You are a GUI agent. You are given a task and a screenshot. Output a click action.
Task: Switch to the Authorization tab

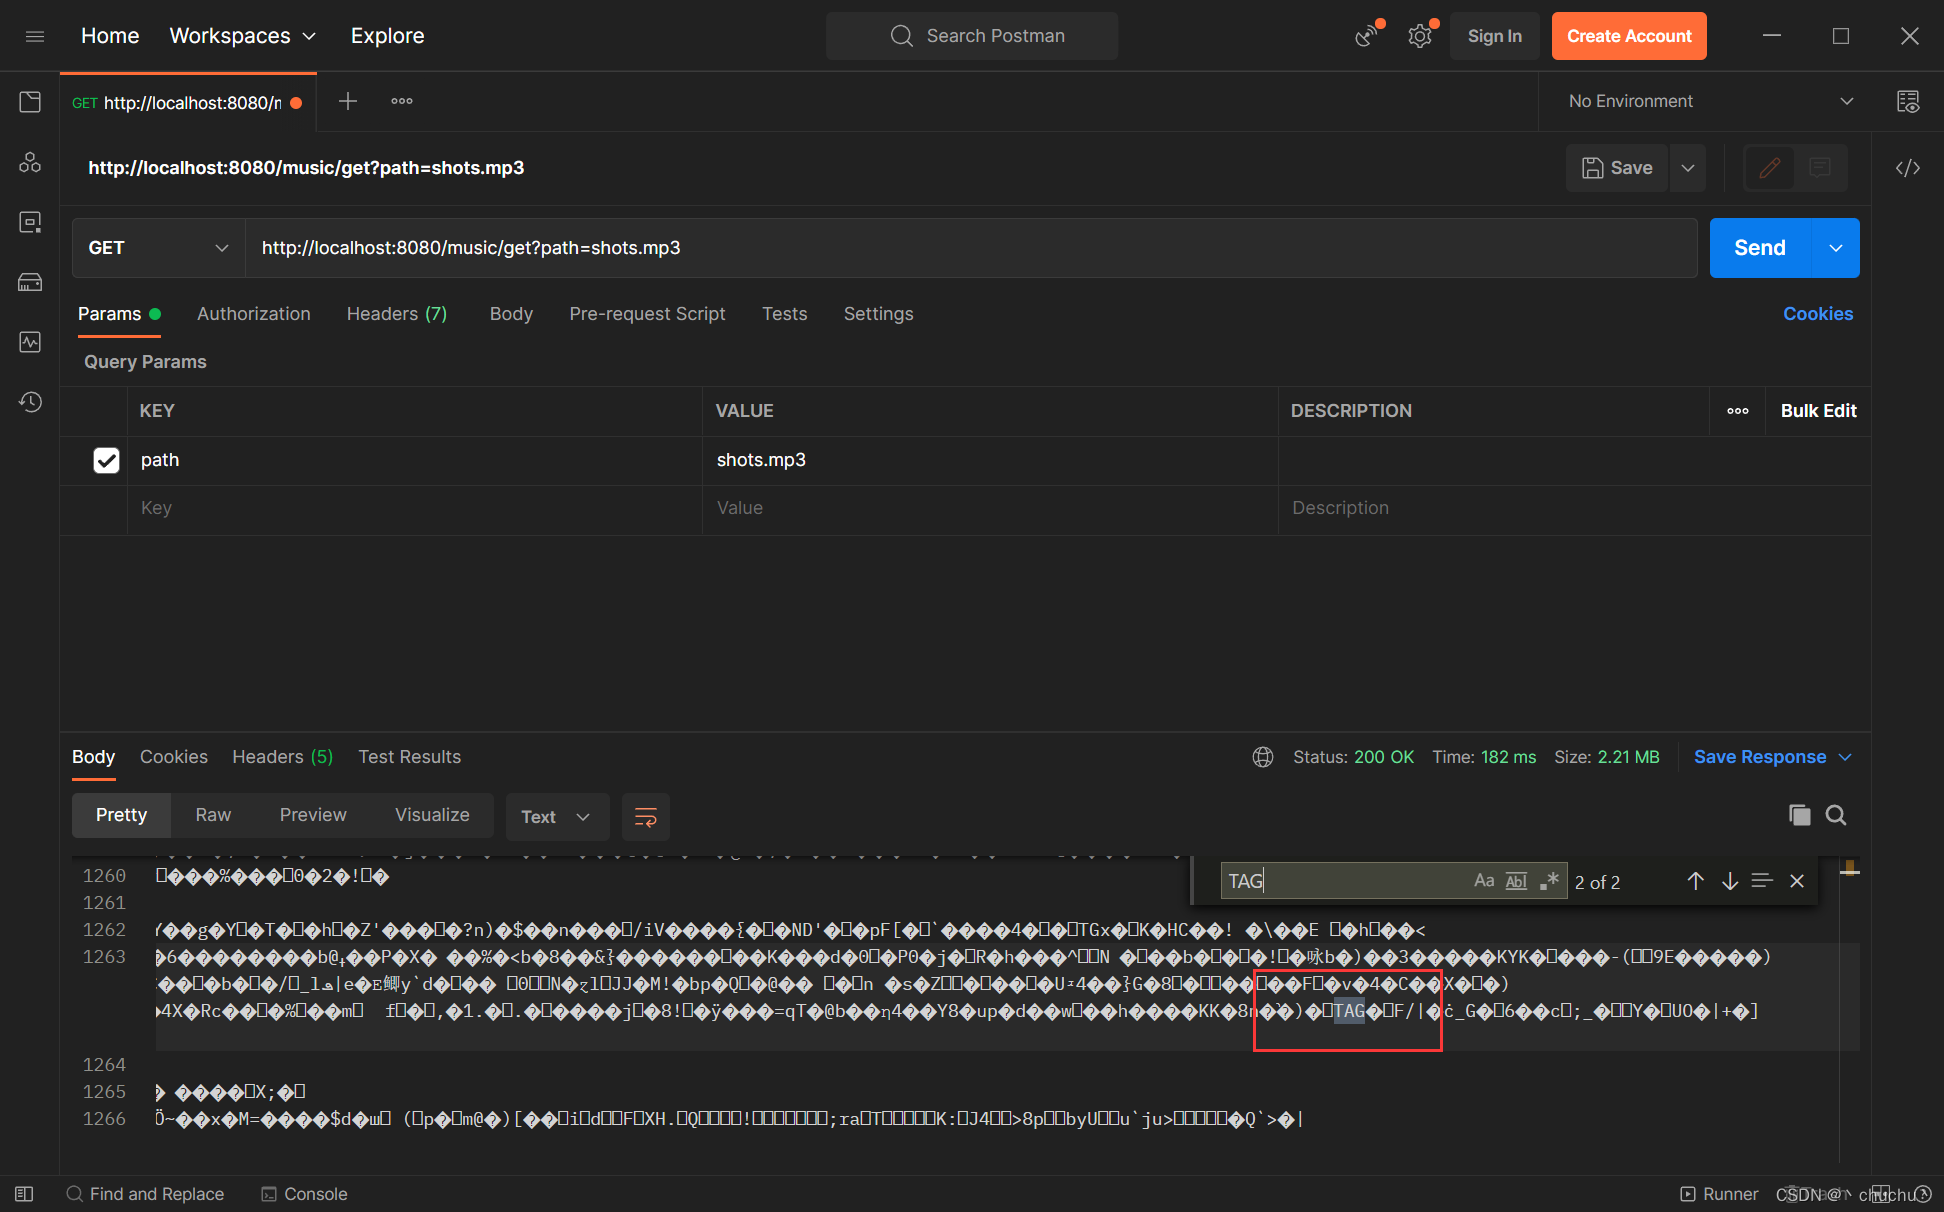(254, 314)
